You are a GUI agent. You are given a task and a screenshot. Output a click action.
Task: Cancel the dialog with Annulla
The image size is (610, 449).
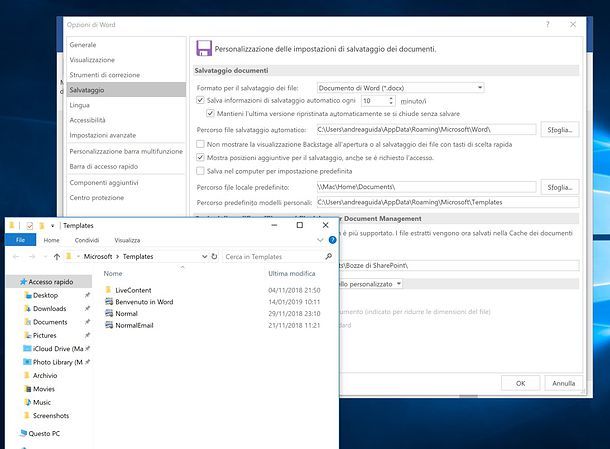coord(563,383)
